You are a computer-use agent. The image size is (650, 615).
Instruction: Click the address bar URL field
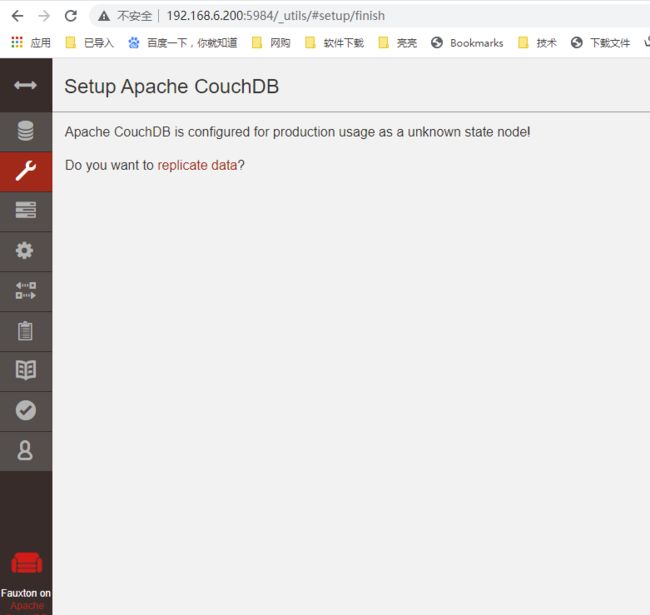(x=276, y=16)
